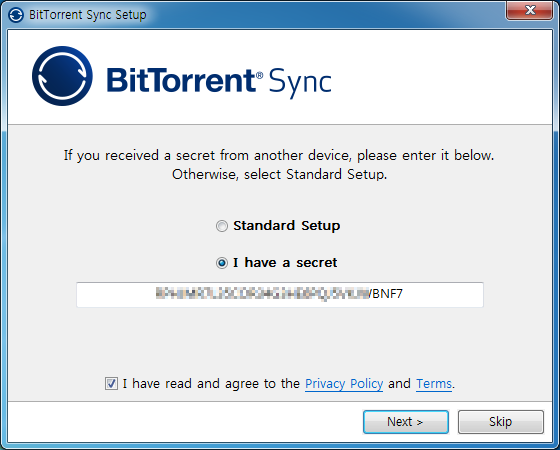560x450 pixels.
Task: Click the BNF7 characters of the secret
Action: tap(388, 294)
